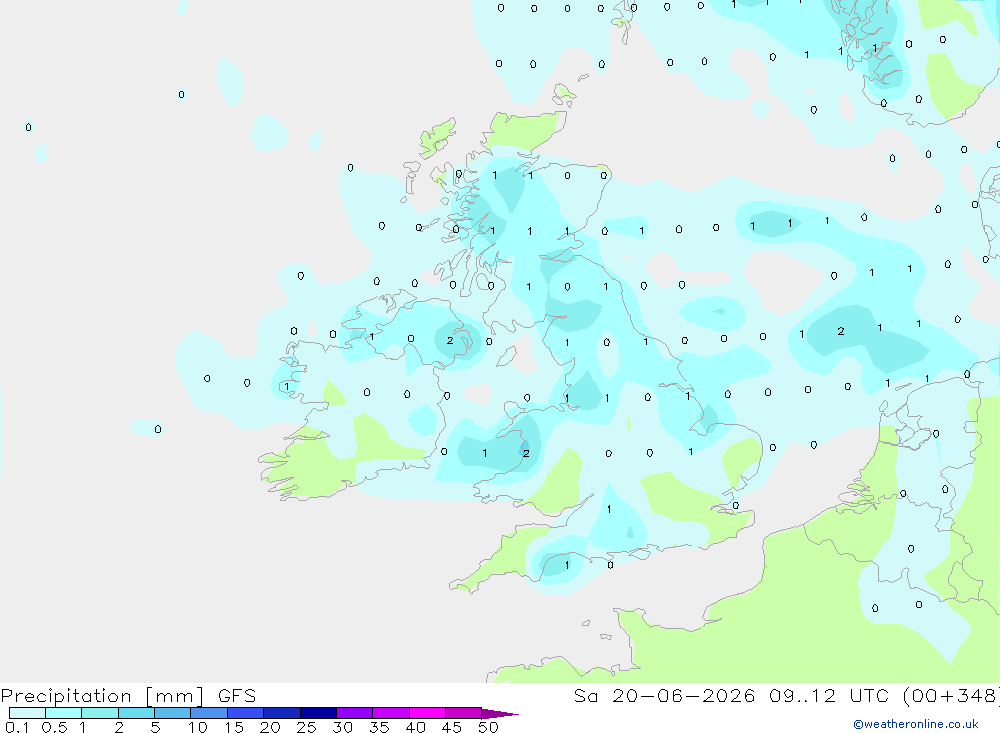
Task: Select the navy swatch between 25 and 30
Action: 318,713
